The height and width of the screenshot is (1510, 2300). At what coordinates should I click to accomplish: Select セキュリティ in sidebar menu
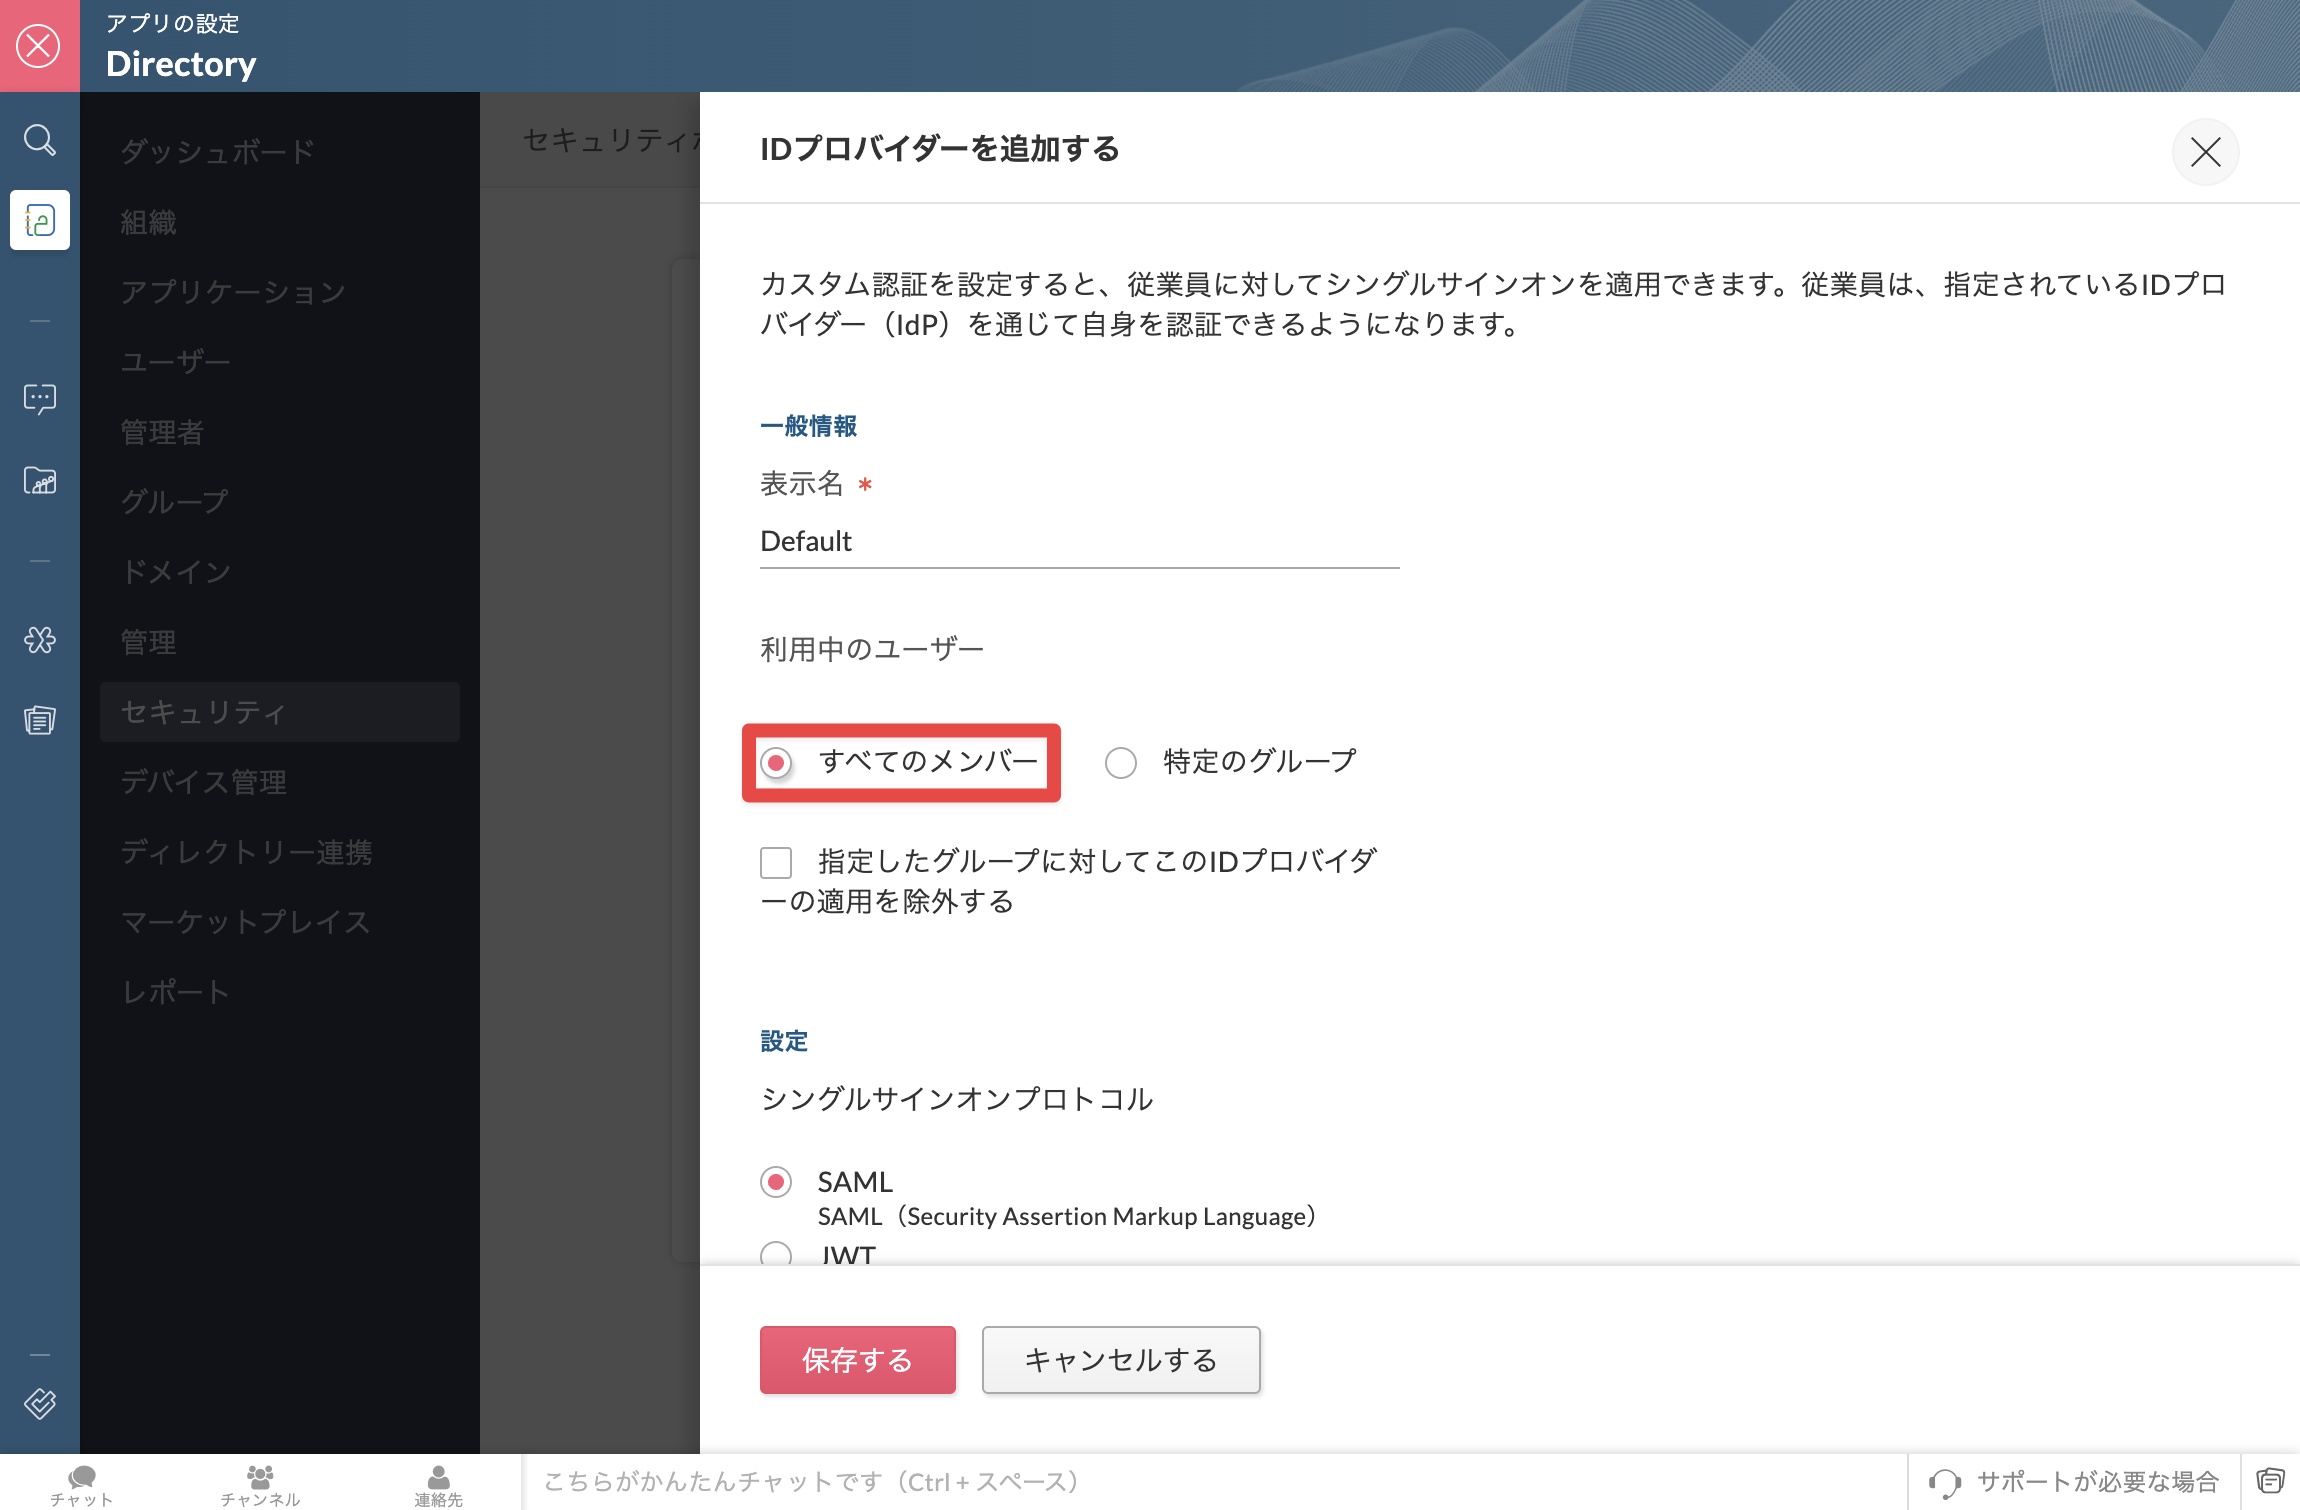[280, 712]
